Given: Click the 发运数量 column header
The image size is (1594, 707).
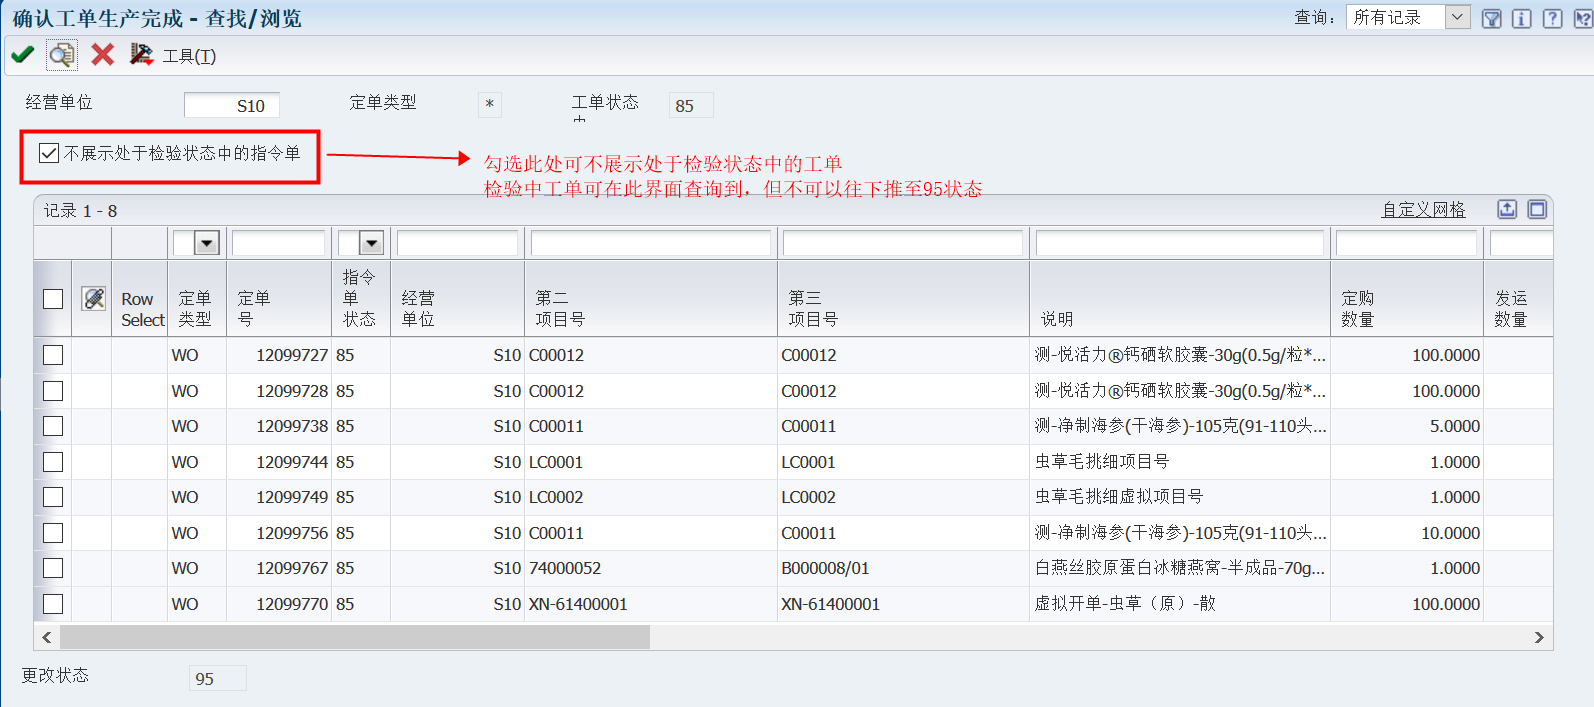Looking at the screenshot, I should [1518, 299].
